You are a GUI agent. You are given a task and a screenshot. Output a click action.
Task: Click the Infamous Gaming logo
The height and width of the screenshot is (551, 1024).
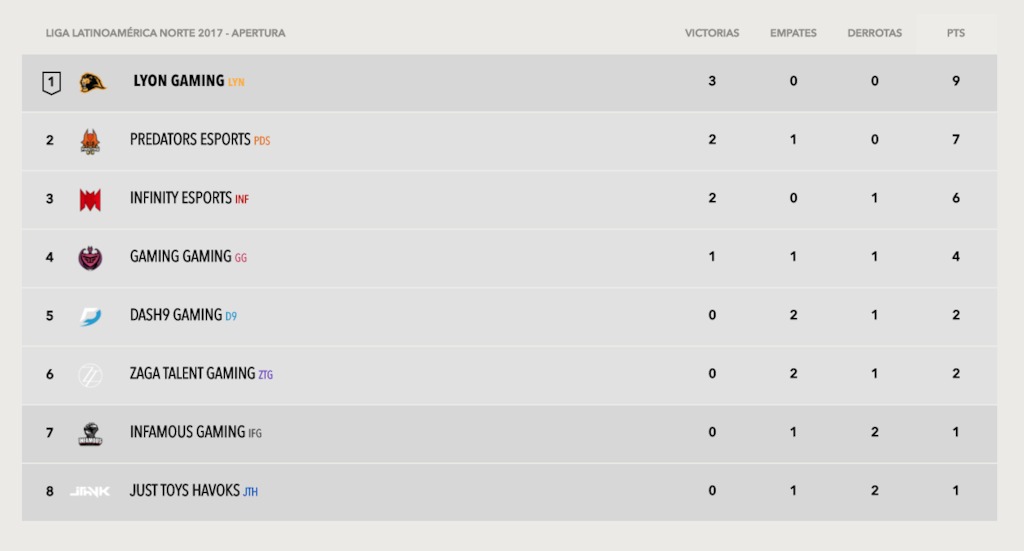[x=90, y=434]
